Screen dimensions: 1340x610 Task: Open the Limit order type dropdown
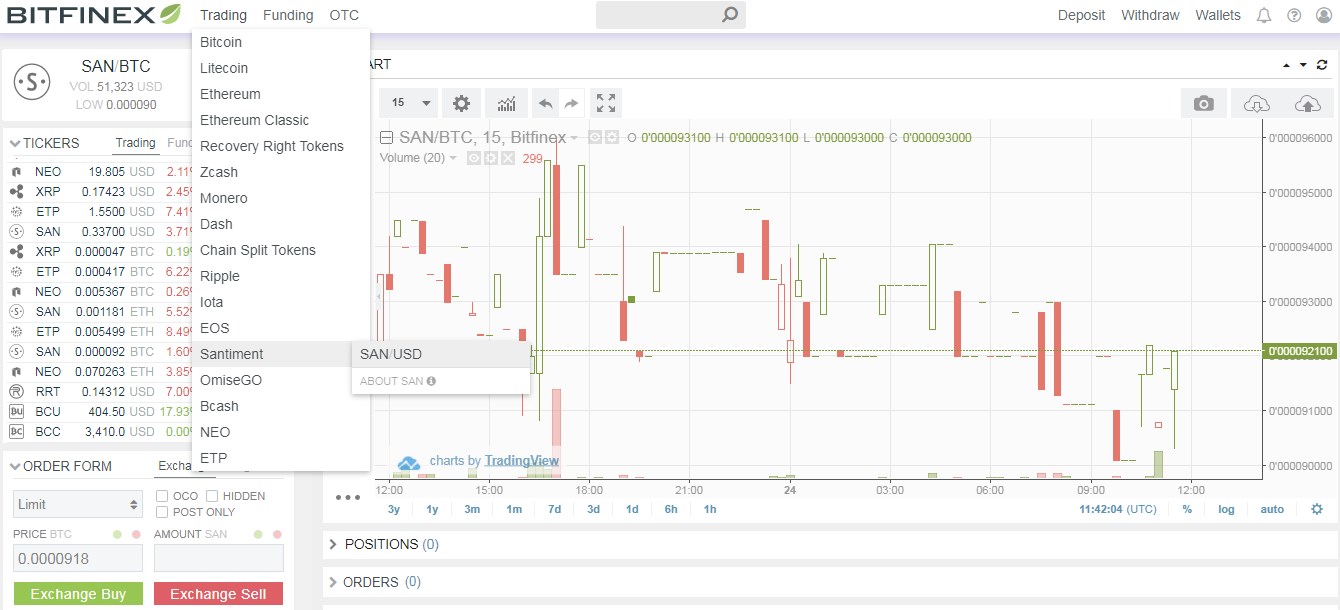coord(77,504)
